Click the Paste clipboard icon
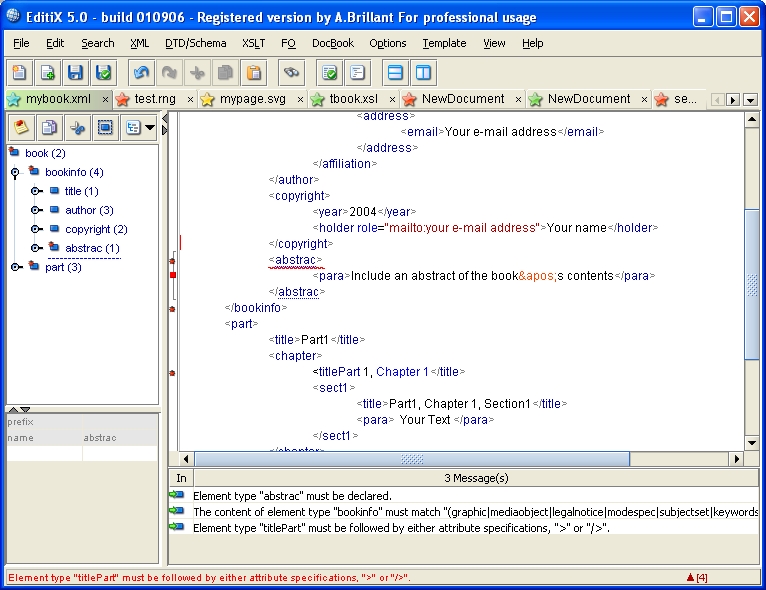This screenshot has width=766, height=590. click(x=254, y=73)
